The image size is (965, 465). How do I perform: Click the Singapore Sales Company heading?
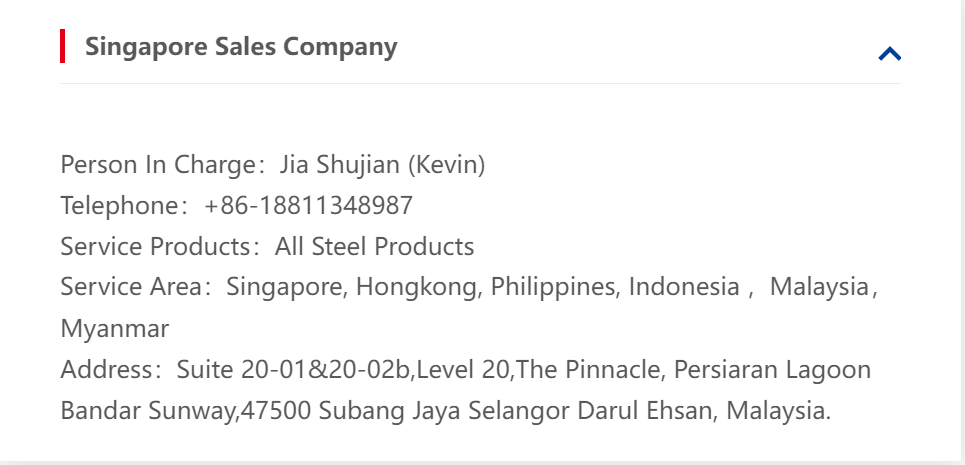point(241,47)
